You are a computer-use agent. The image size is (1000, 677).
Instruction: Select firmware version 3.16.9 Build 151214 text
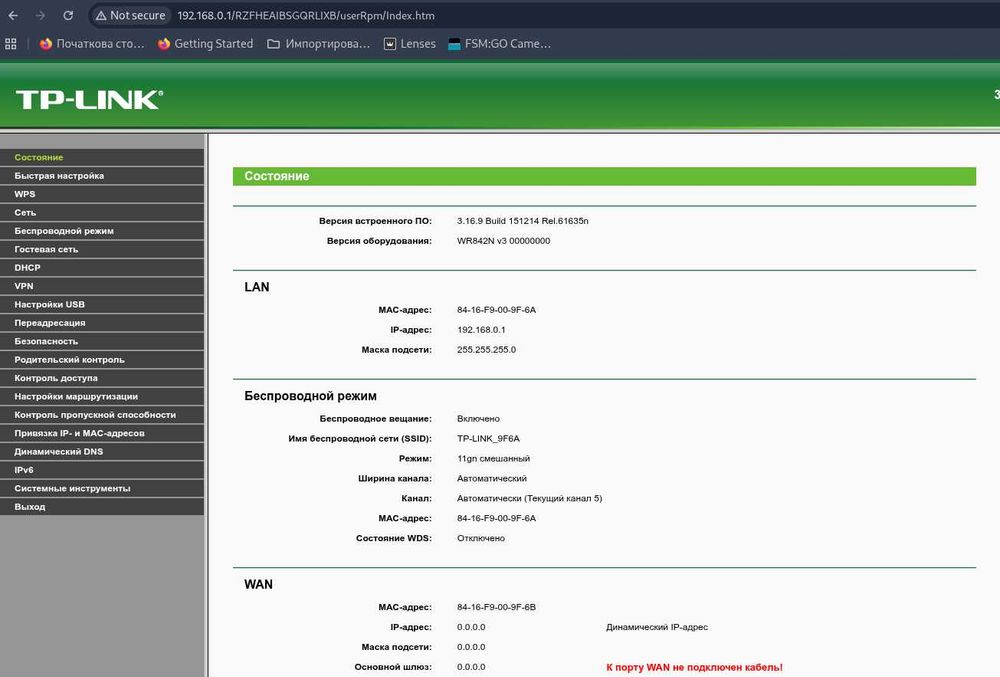coord(522,221)
